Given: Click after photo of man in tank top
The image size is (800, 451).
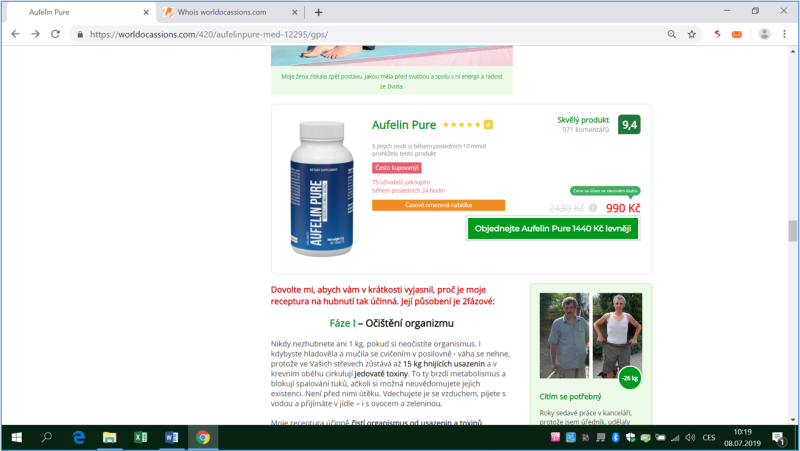Looking at the screenshot, I should 617,336.
